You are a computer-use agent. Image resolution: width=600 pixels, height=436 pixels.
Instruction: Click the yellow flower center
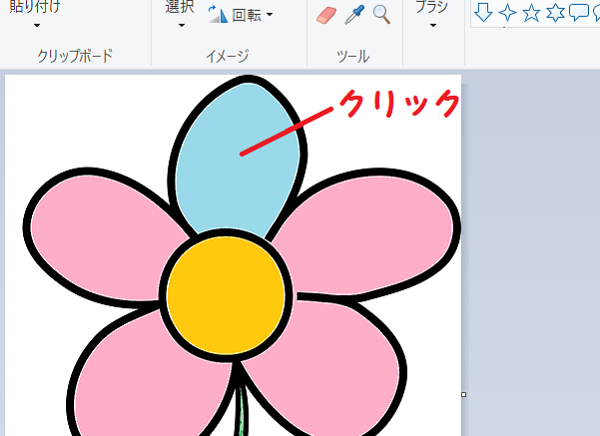pyautogui.click(x=226, y=295)
